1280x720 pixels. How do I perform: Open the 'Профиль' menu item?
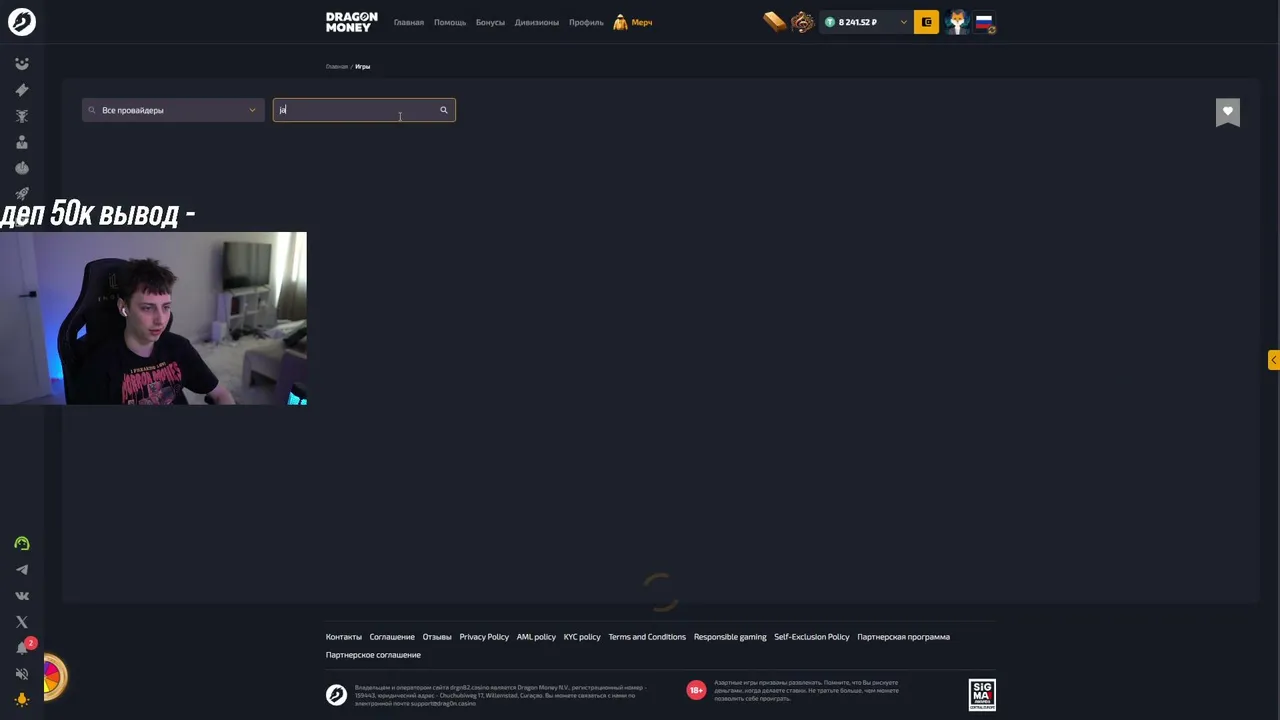point(586,22)
